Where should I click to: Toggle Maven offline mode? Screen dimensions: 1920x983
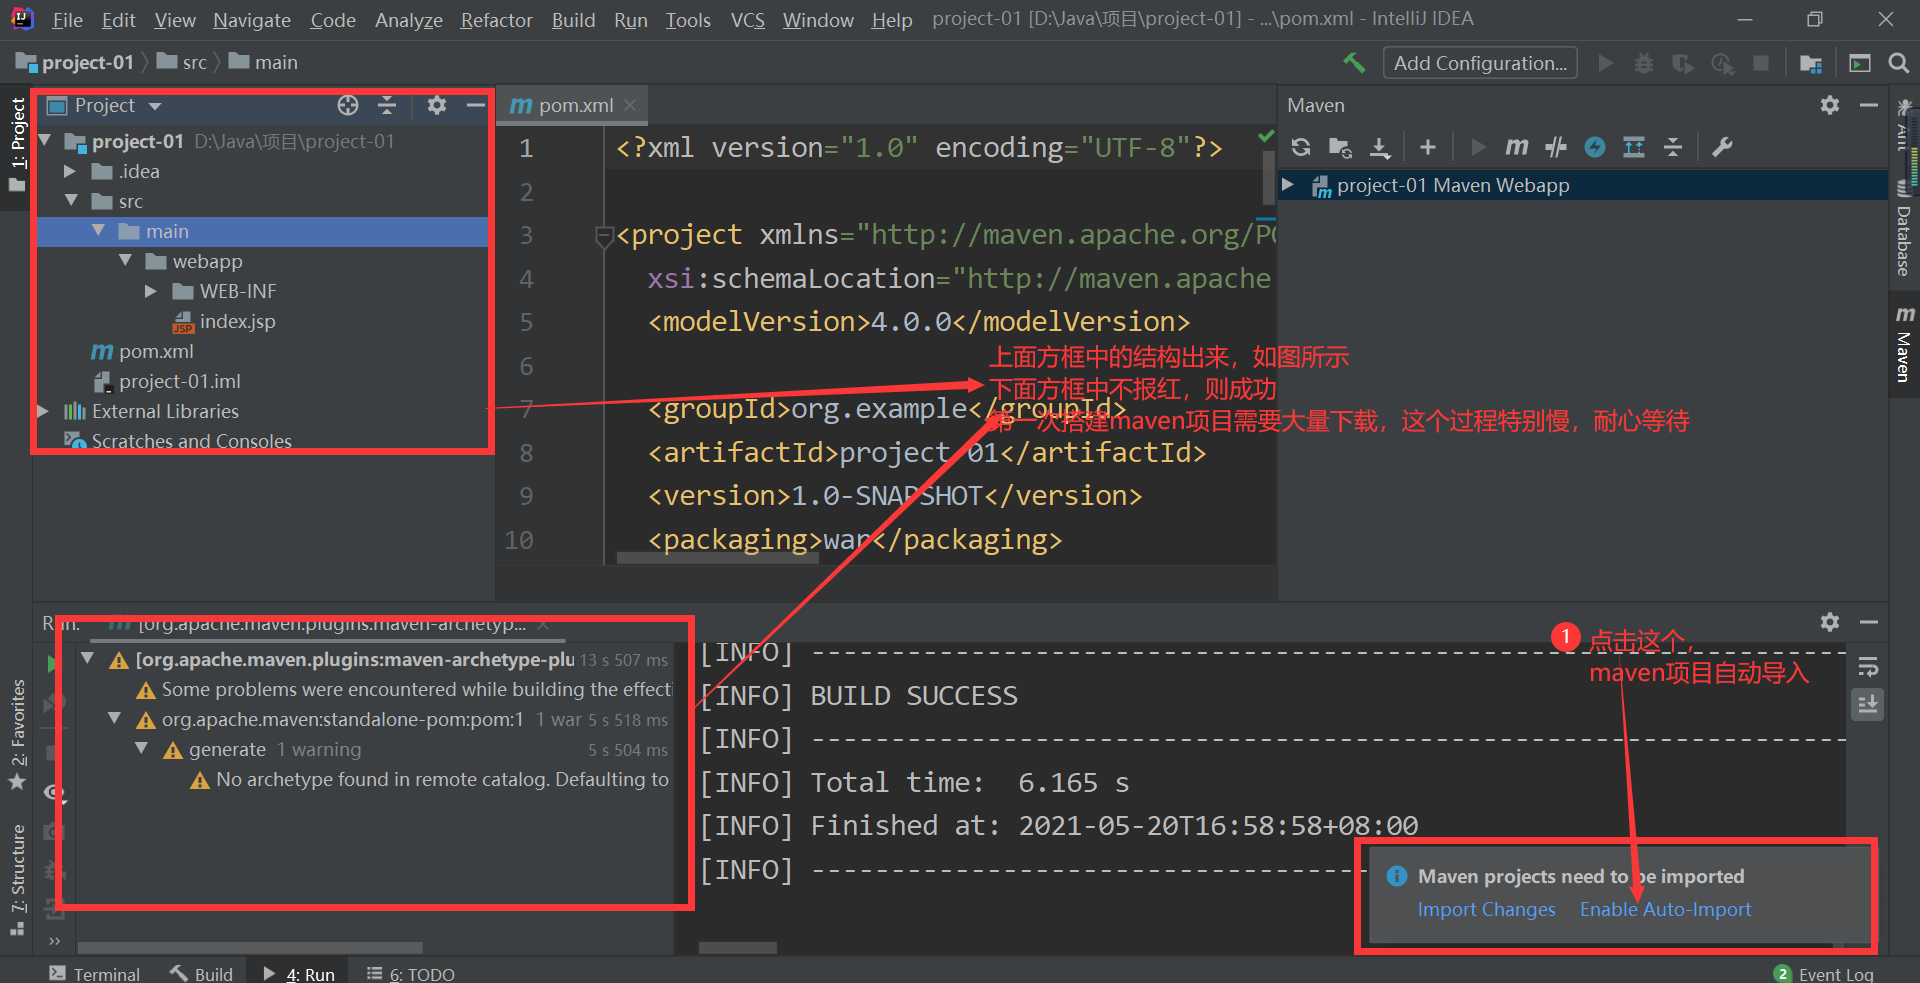coord(1556,147)
